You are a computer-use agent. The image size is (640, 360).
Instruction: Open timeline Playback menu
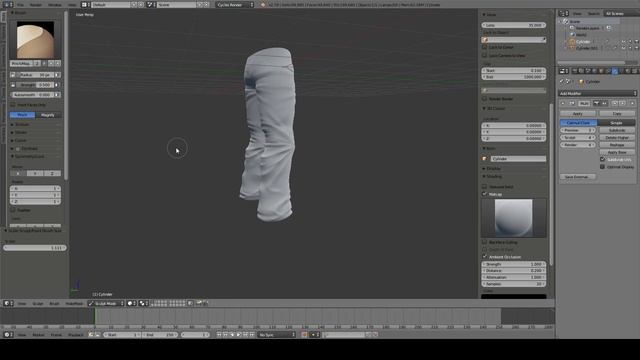point(76,335)
